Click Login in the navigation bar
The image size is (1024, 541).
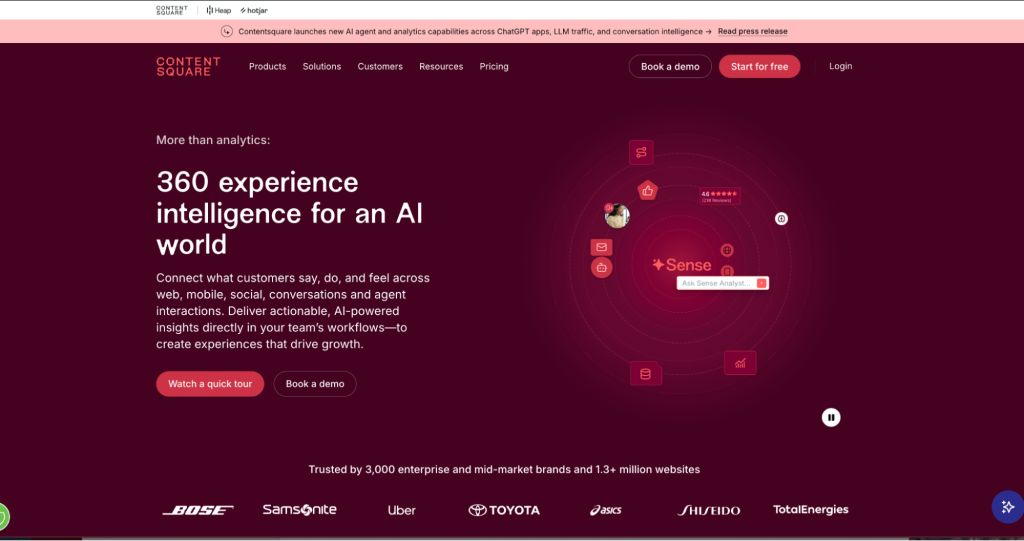tap(840, 66)
